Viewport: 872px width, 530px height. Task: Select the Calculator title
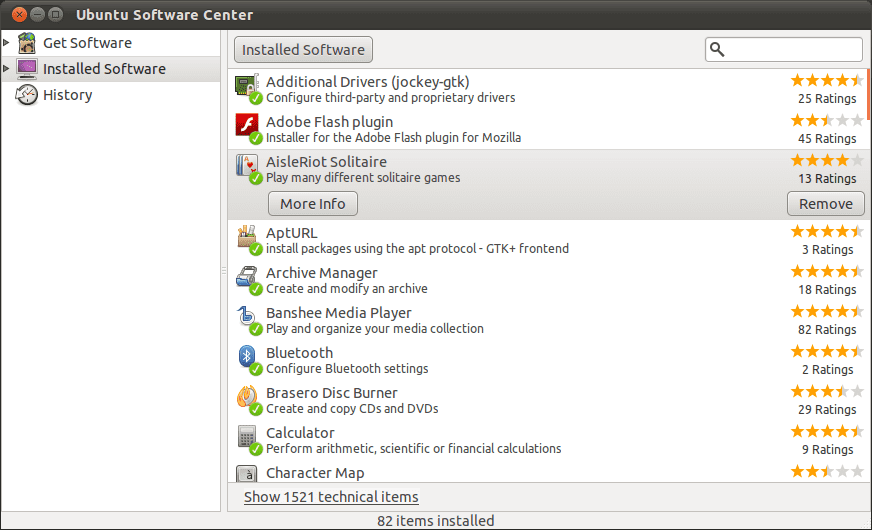click(300, 433)
